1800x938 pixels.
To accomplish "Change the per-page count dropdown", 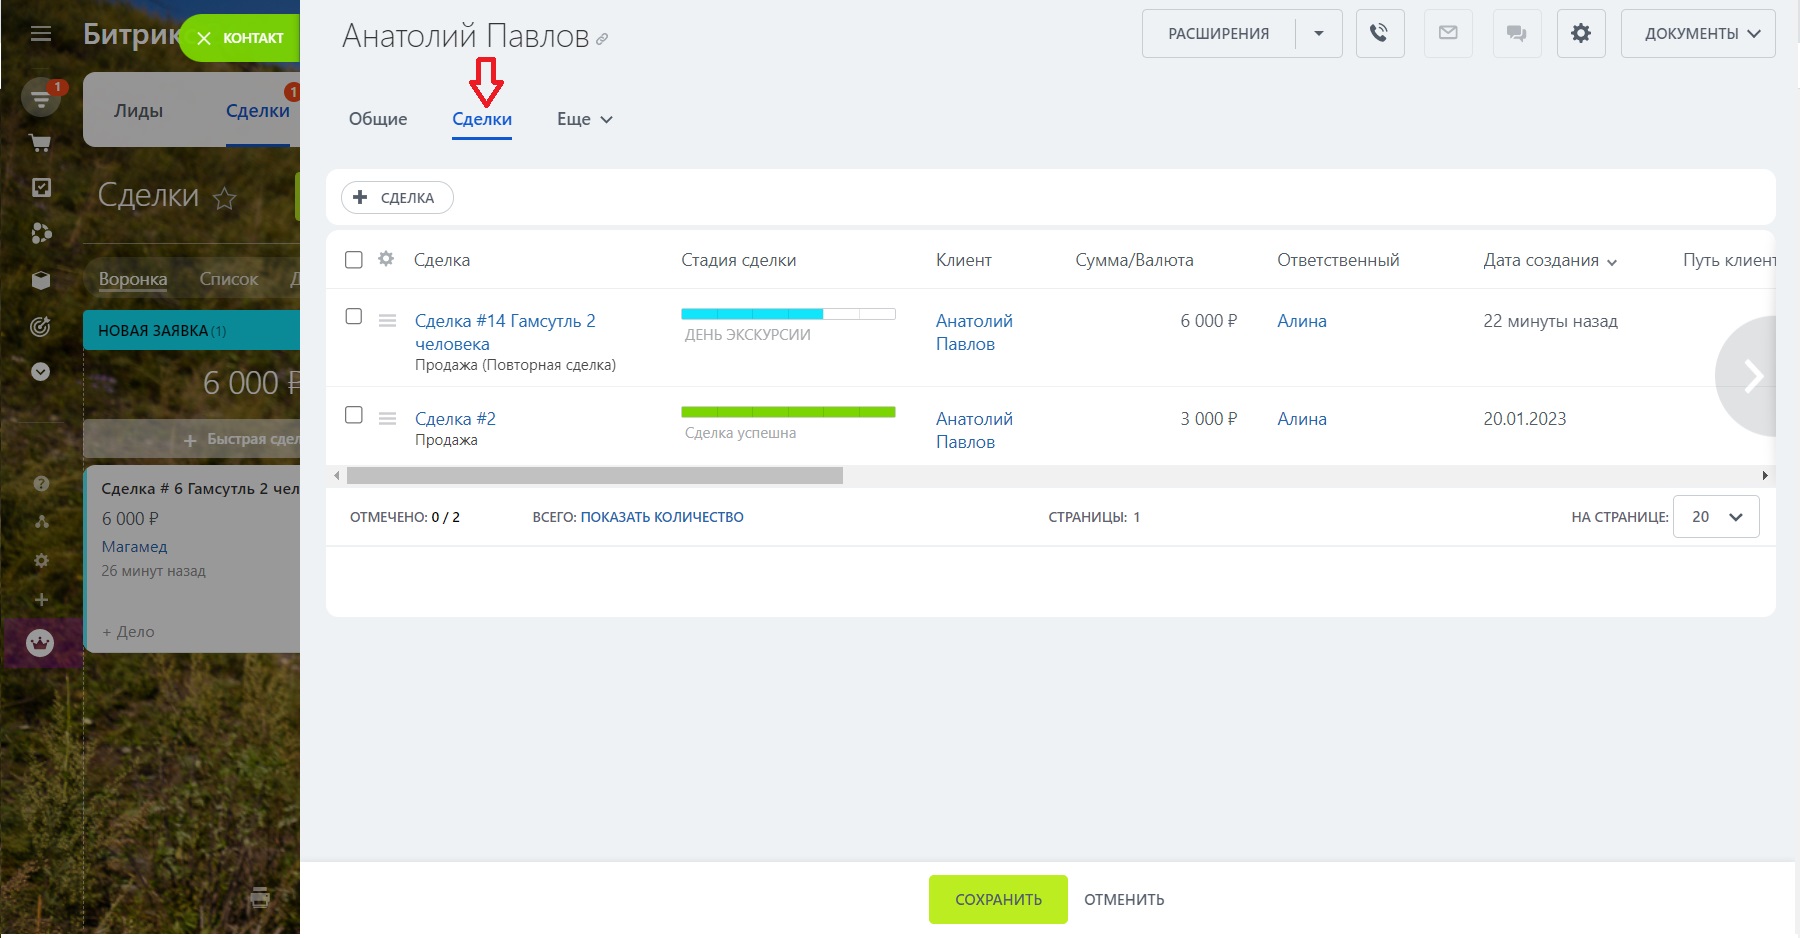I will pos(1716,517).
